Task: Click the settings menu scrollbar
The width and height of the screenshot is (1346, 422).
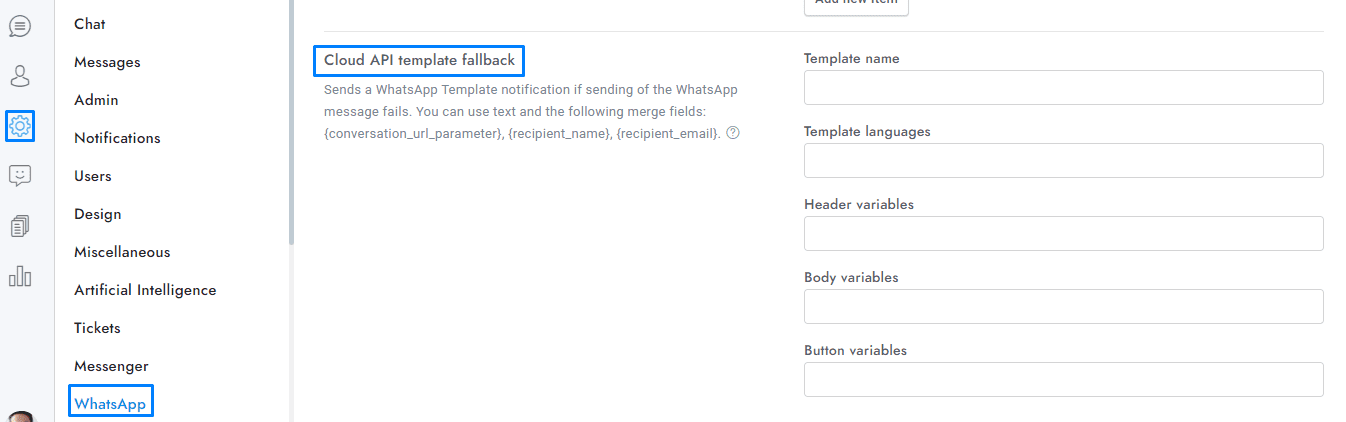Action: click(291, 120)
